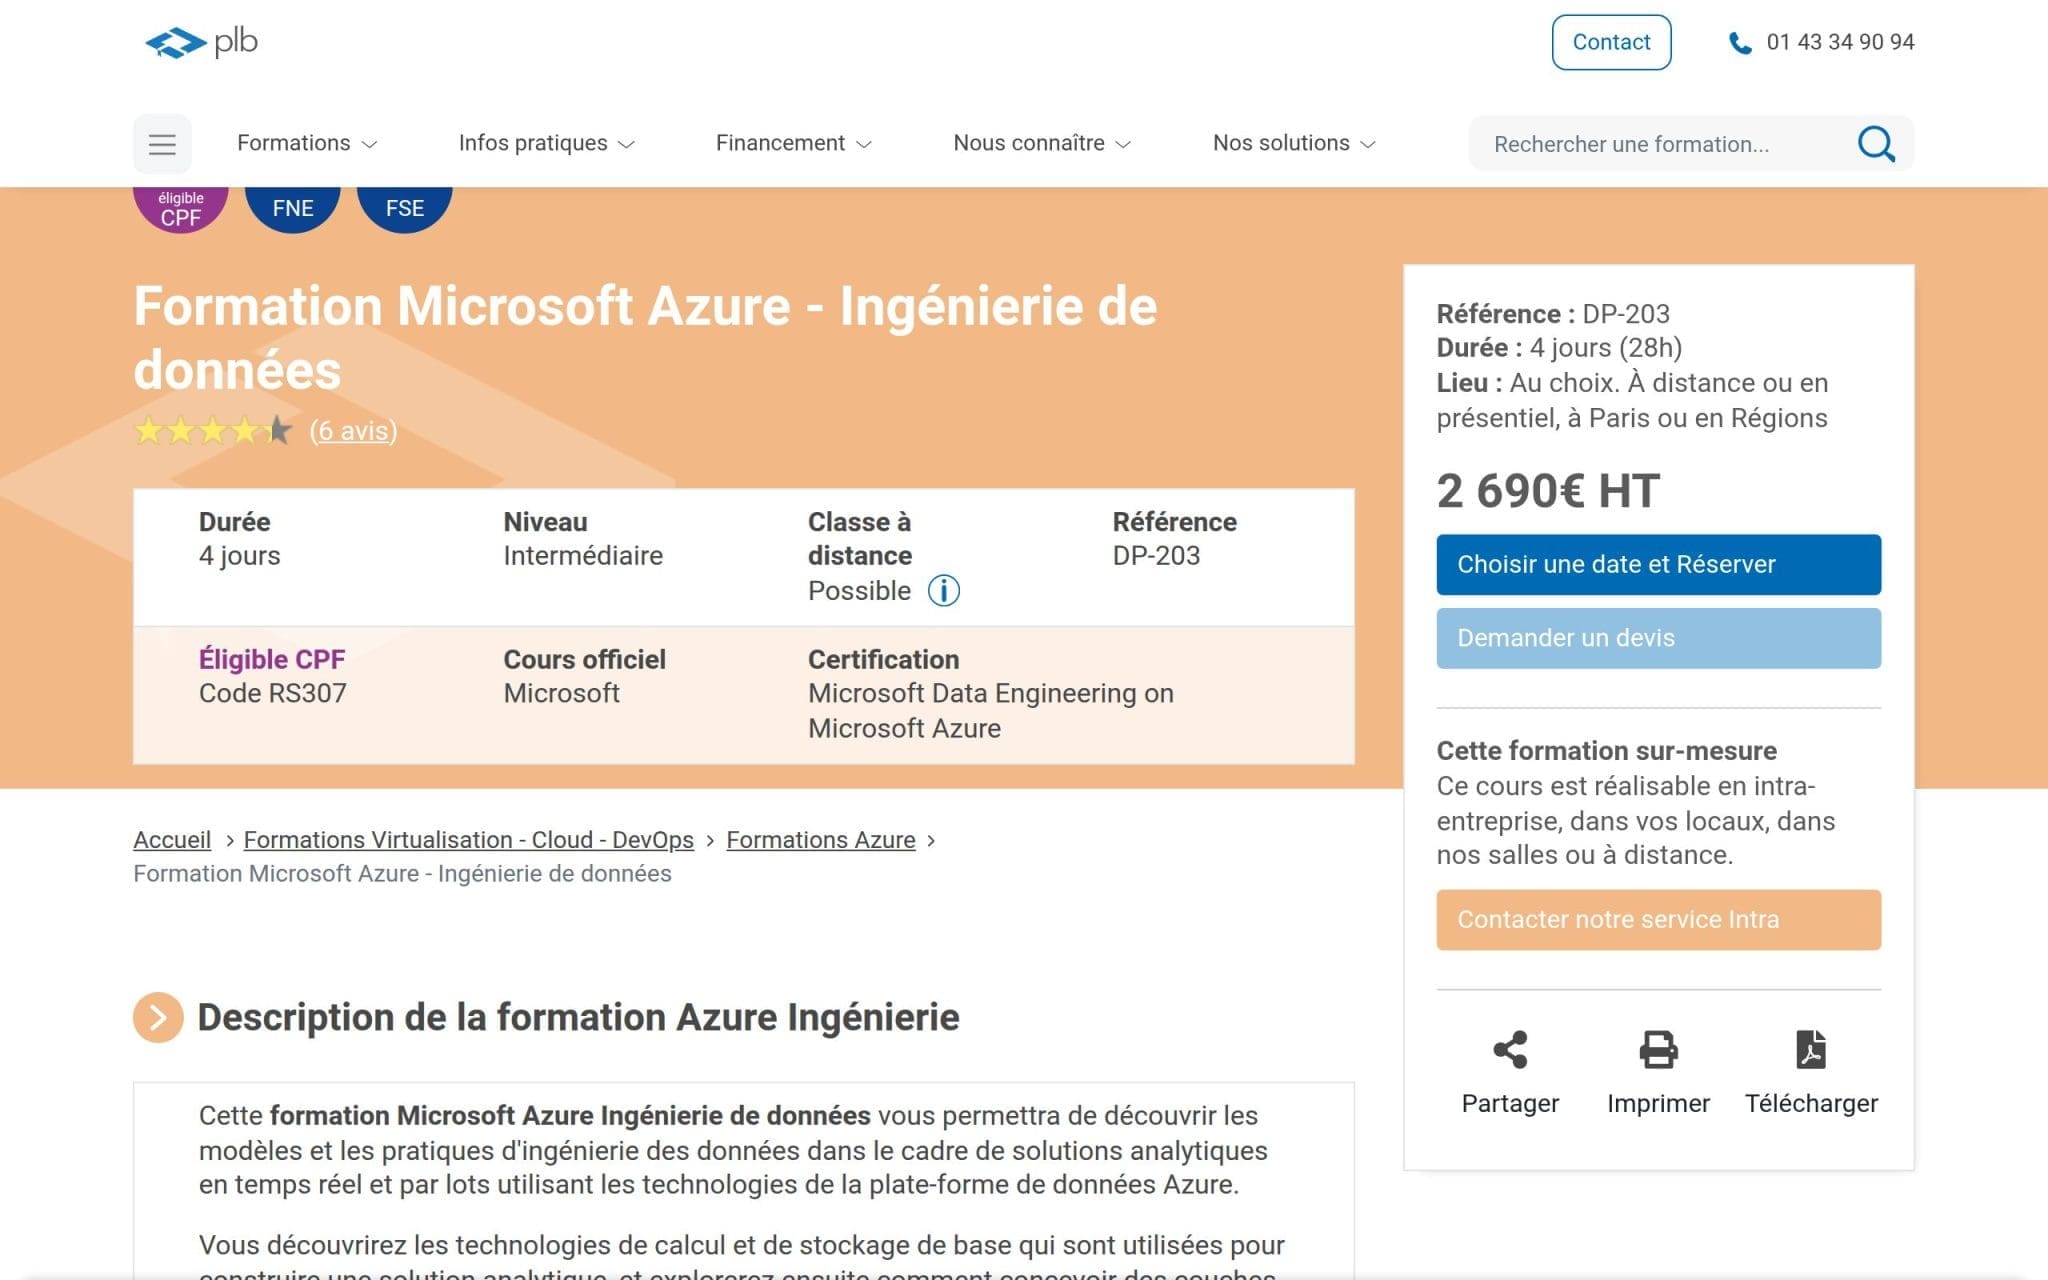Select the éligible CPF badge

click(181, 208)
